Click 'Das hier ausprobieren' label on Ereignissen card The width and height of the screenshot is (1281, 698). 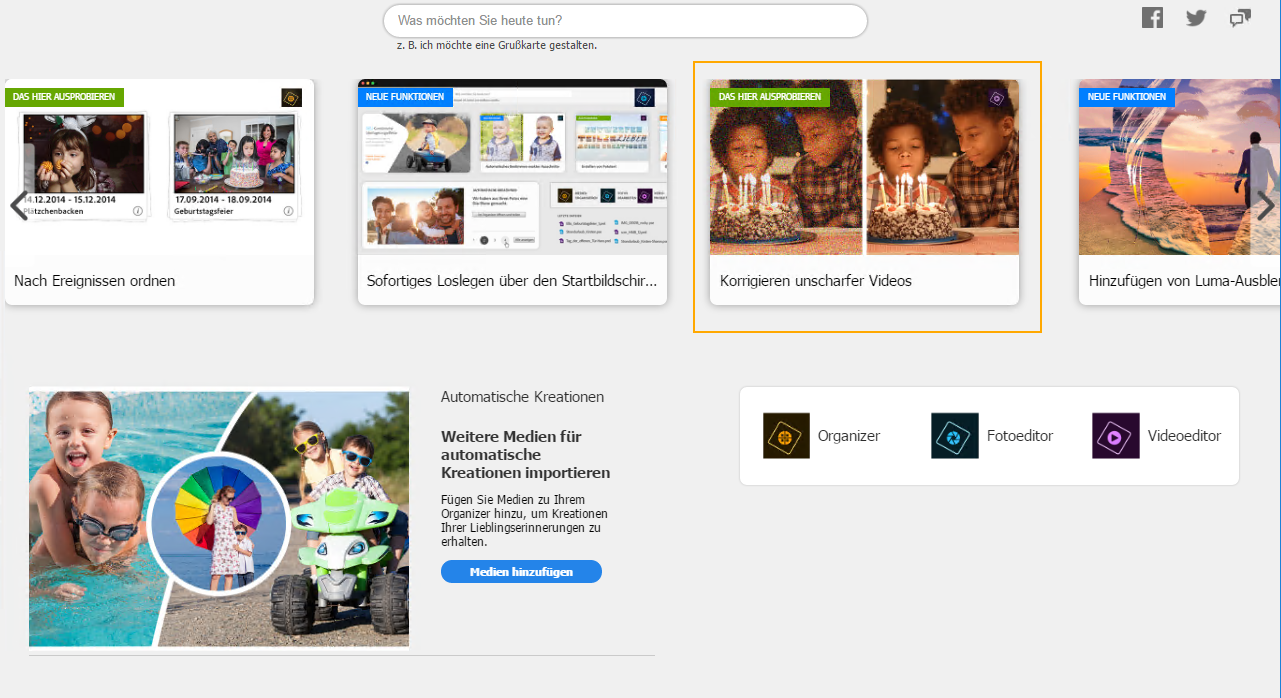coord(64,97)
